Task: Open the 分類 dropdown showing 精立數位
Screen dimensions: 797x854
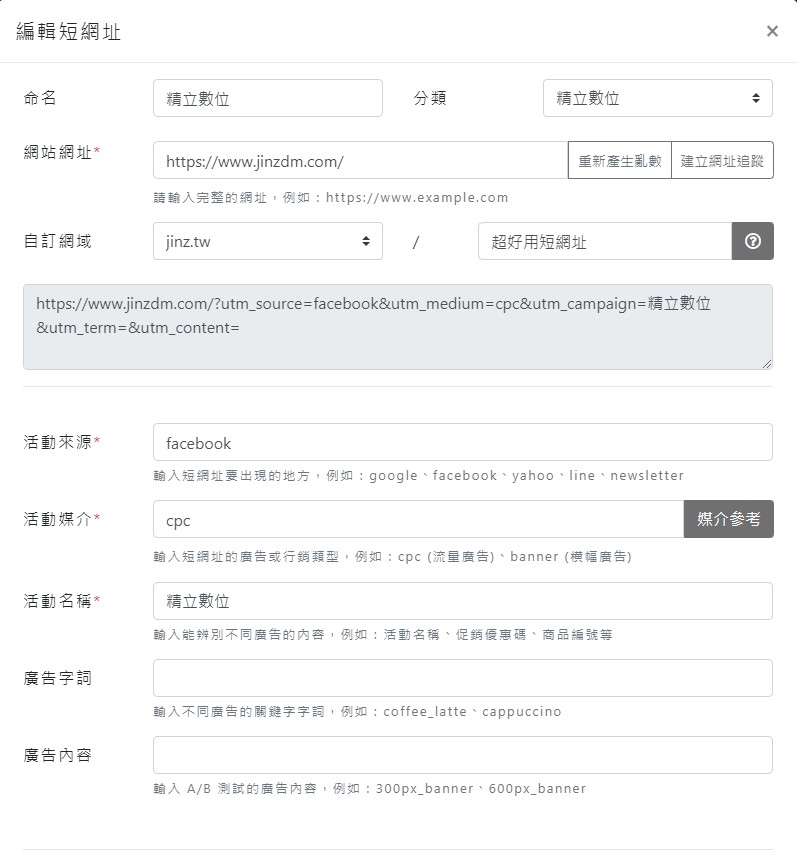Action: tap(658, 98)
